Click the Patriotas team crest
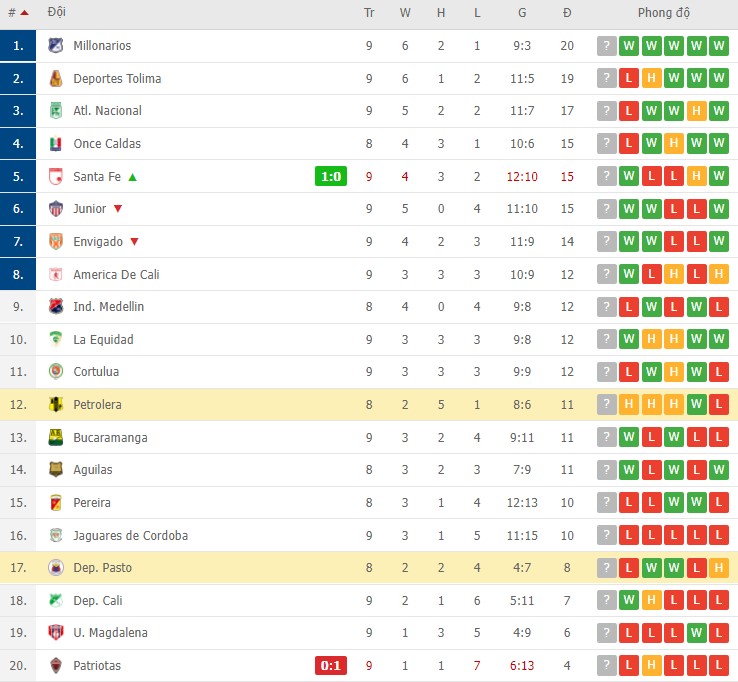 click(56, 666)
